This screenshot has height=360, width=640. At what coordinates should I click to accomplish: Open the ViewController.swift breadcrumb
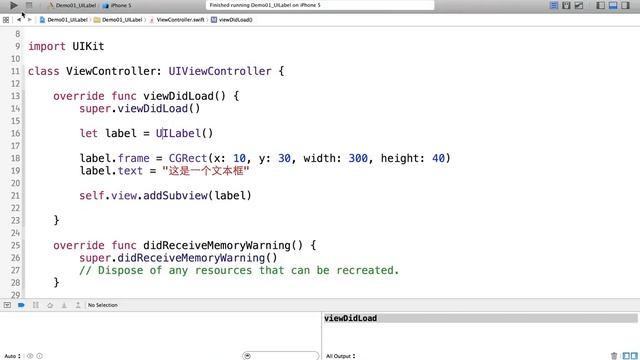click(177, 20)
